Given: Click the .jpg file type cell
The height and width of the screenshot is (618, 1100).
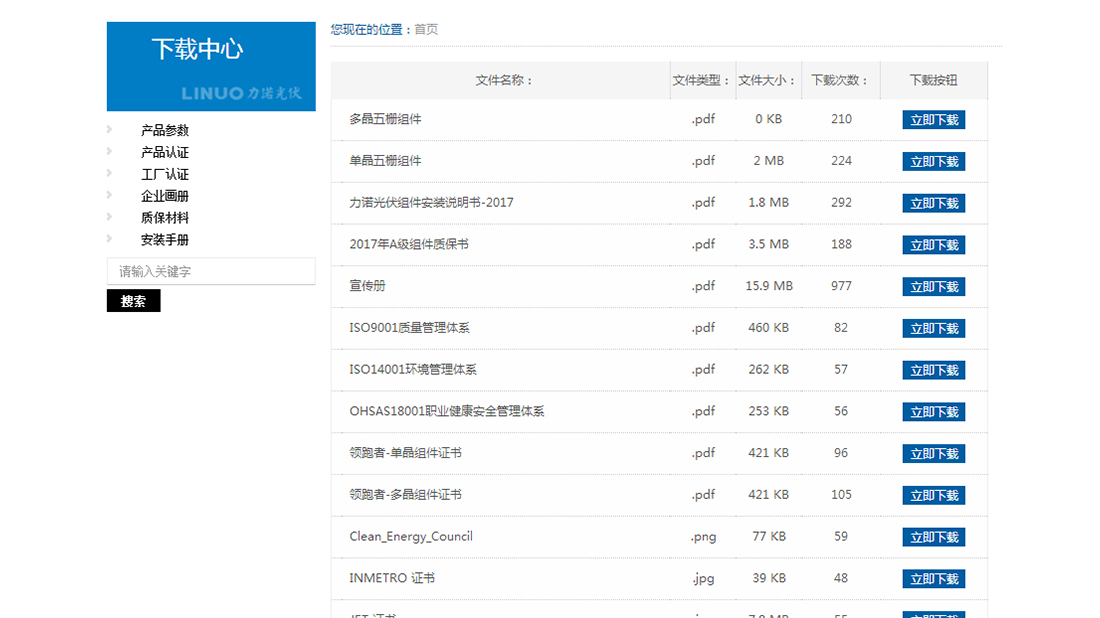Looking at the screenshot, I should tap(703, 579).
